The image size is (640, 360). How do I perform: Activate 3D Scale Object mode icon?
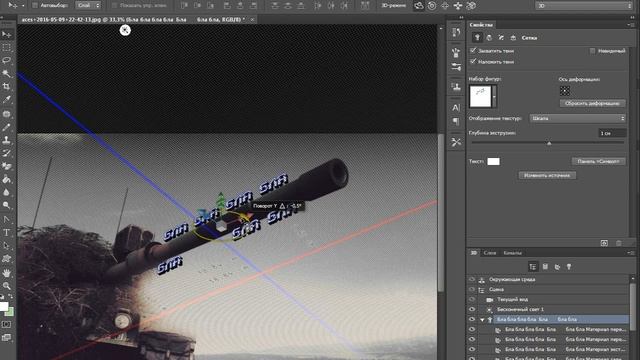(x=471, y=6)
